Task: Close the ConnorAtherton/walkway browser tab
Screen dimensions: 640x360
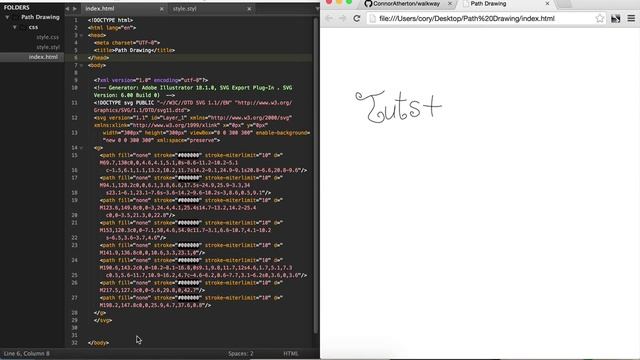Action: (450, 4)
